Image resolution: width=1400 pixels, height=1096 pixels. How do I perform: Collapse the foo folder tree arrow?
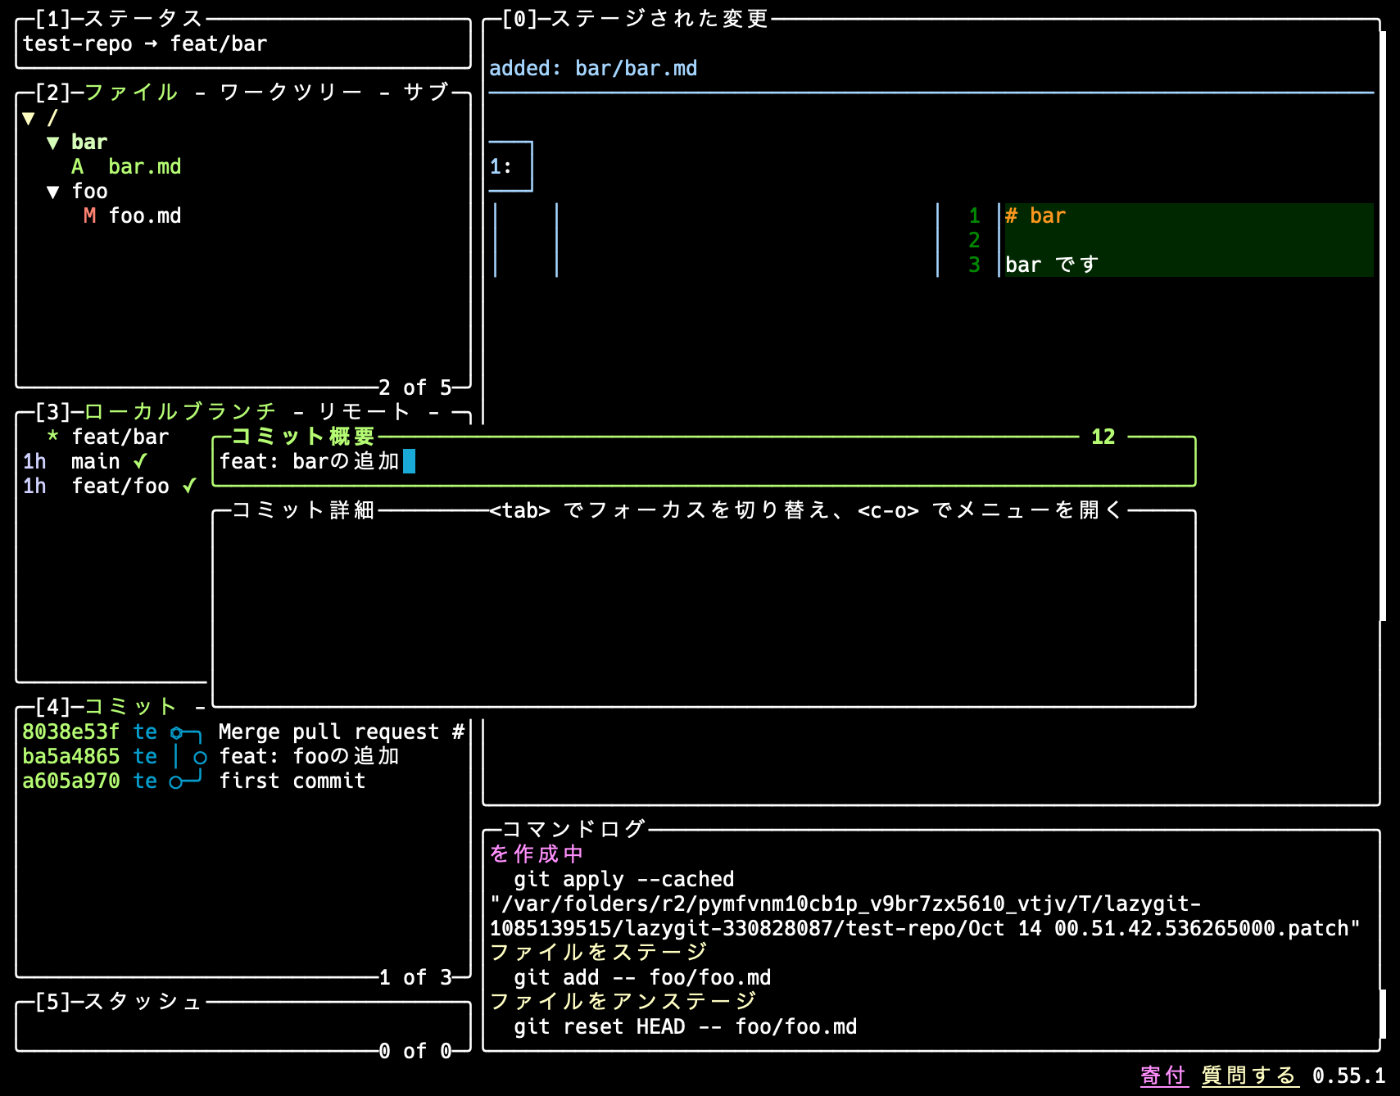point(53,192)
